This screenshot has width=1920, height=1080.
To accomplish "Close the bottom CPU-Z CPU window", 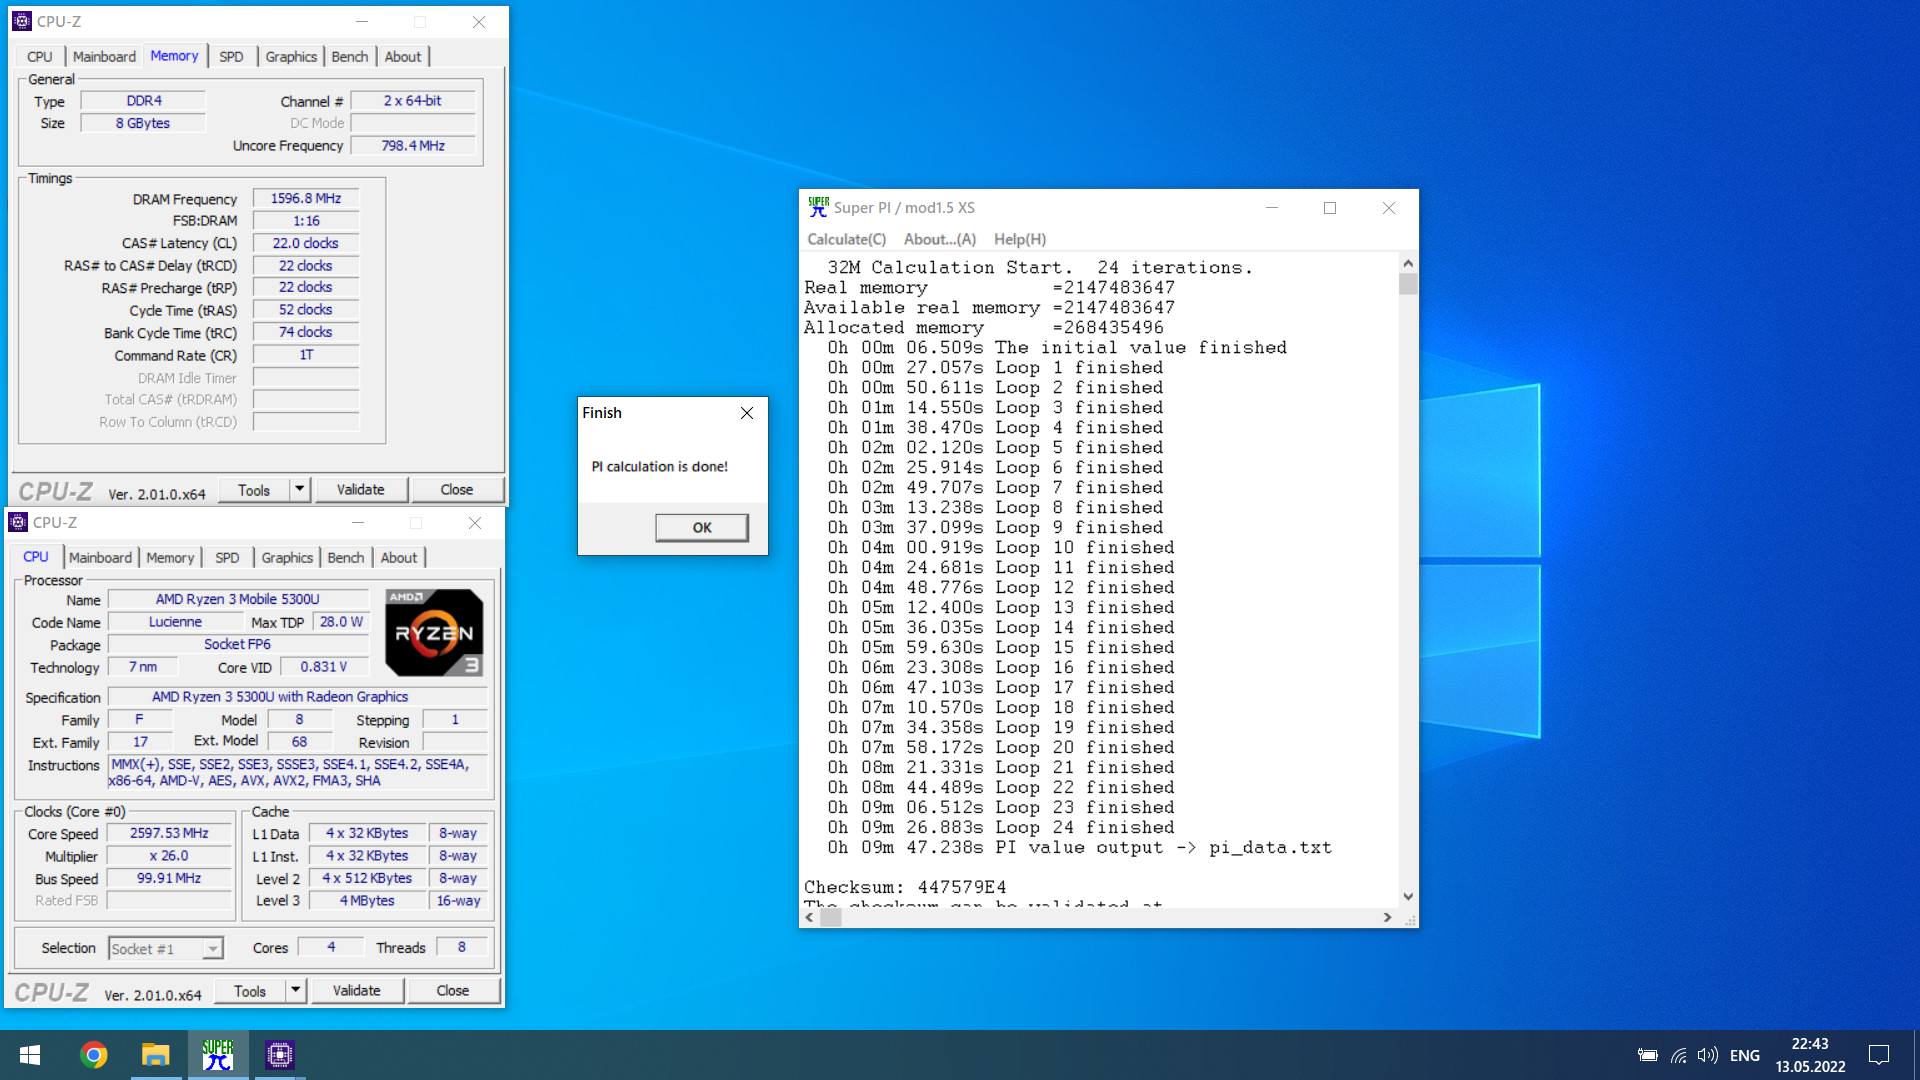I will [475, 522].
